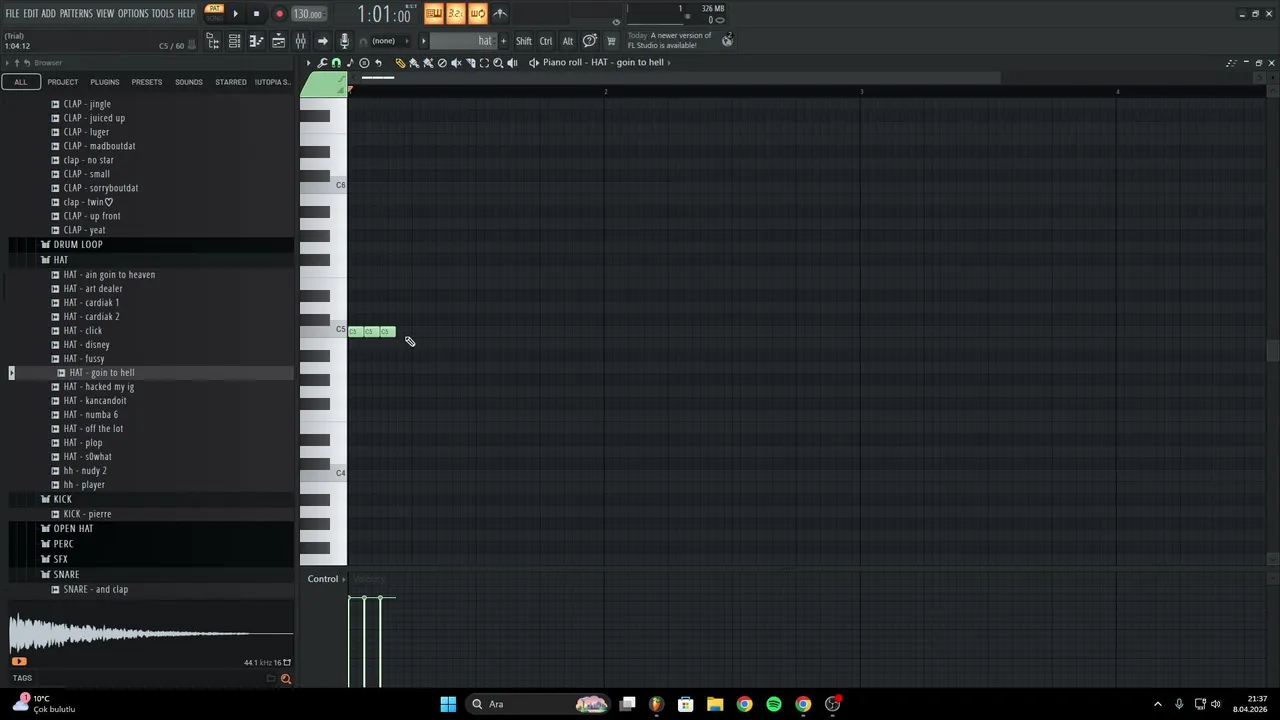Viewport: 1280px width, 720px height.
Task: Click the circular stamp icon in piano roll toolbar
Action: coord(364,63)
